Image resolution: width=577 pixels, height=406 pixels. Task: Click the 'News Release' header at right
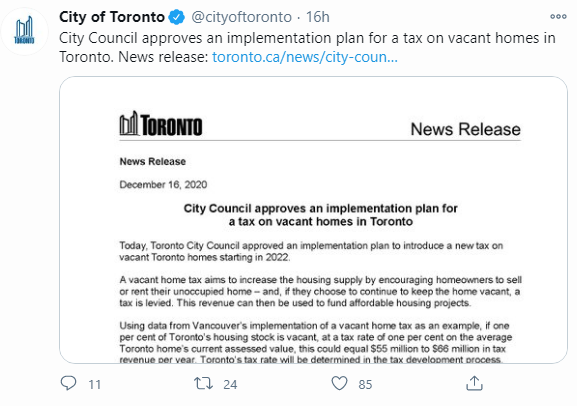(x=466, y=129)
